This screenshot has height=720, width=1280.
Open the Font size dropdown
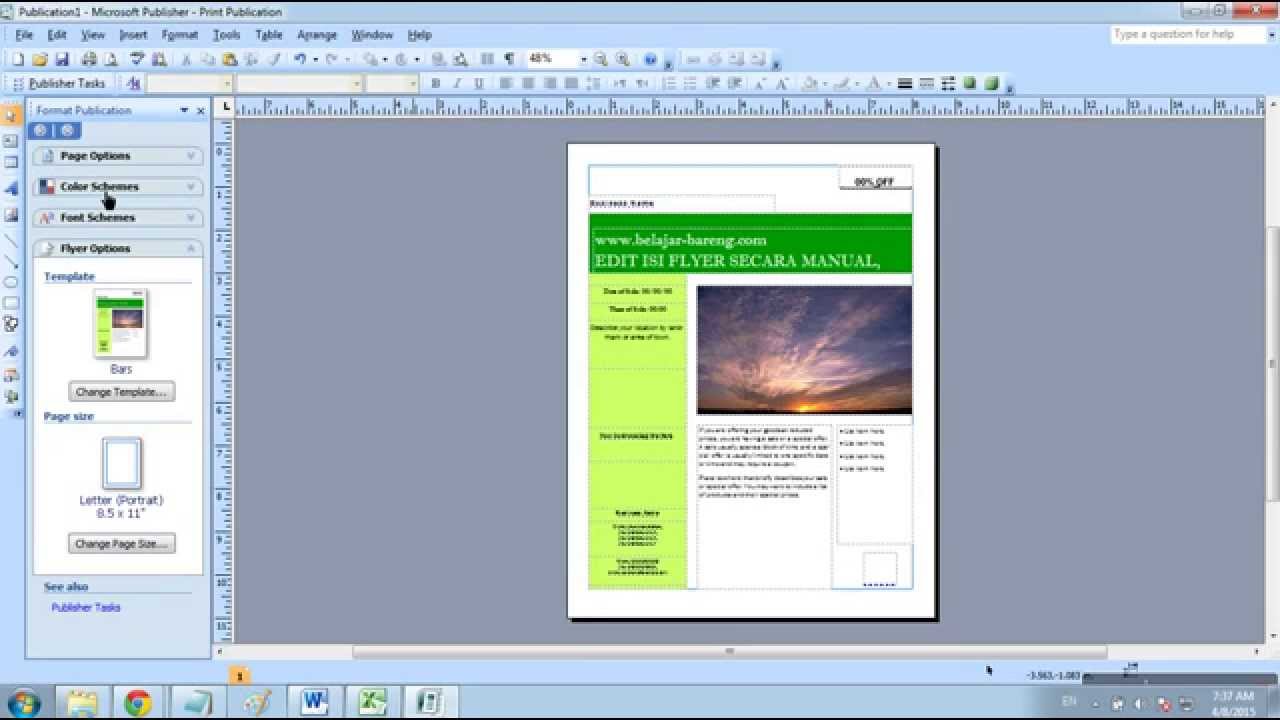point(412,84)
